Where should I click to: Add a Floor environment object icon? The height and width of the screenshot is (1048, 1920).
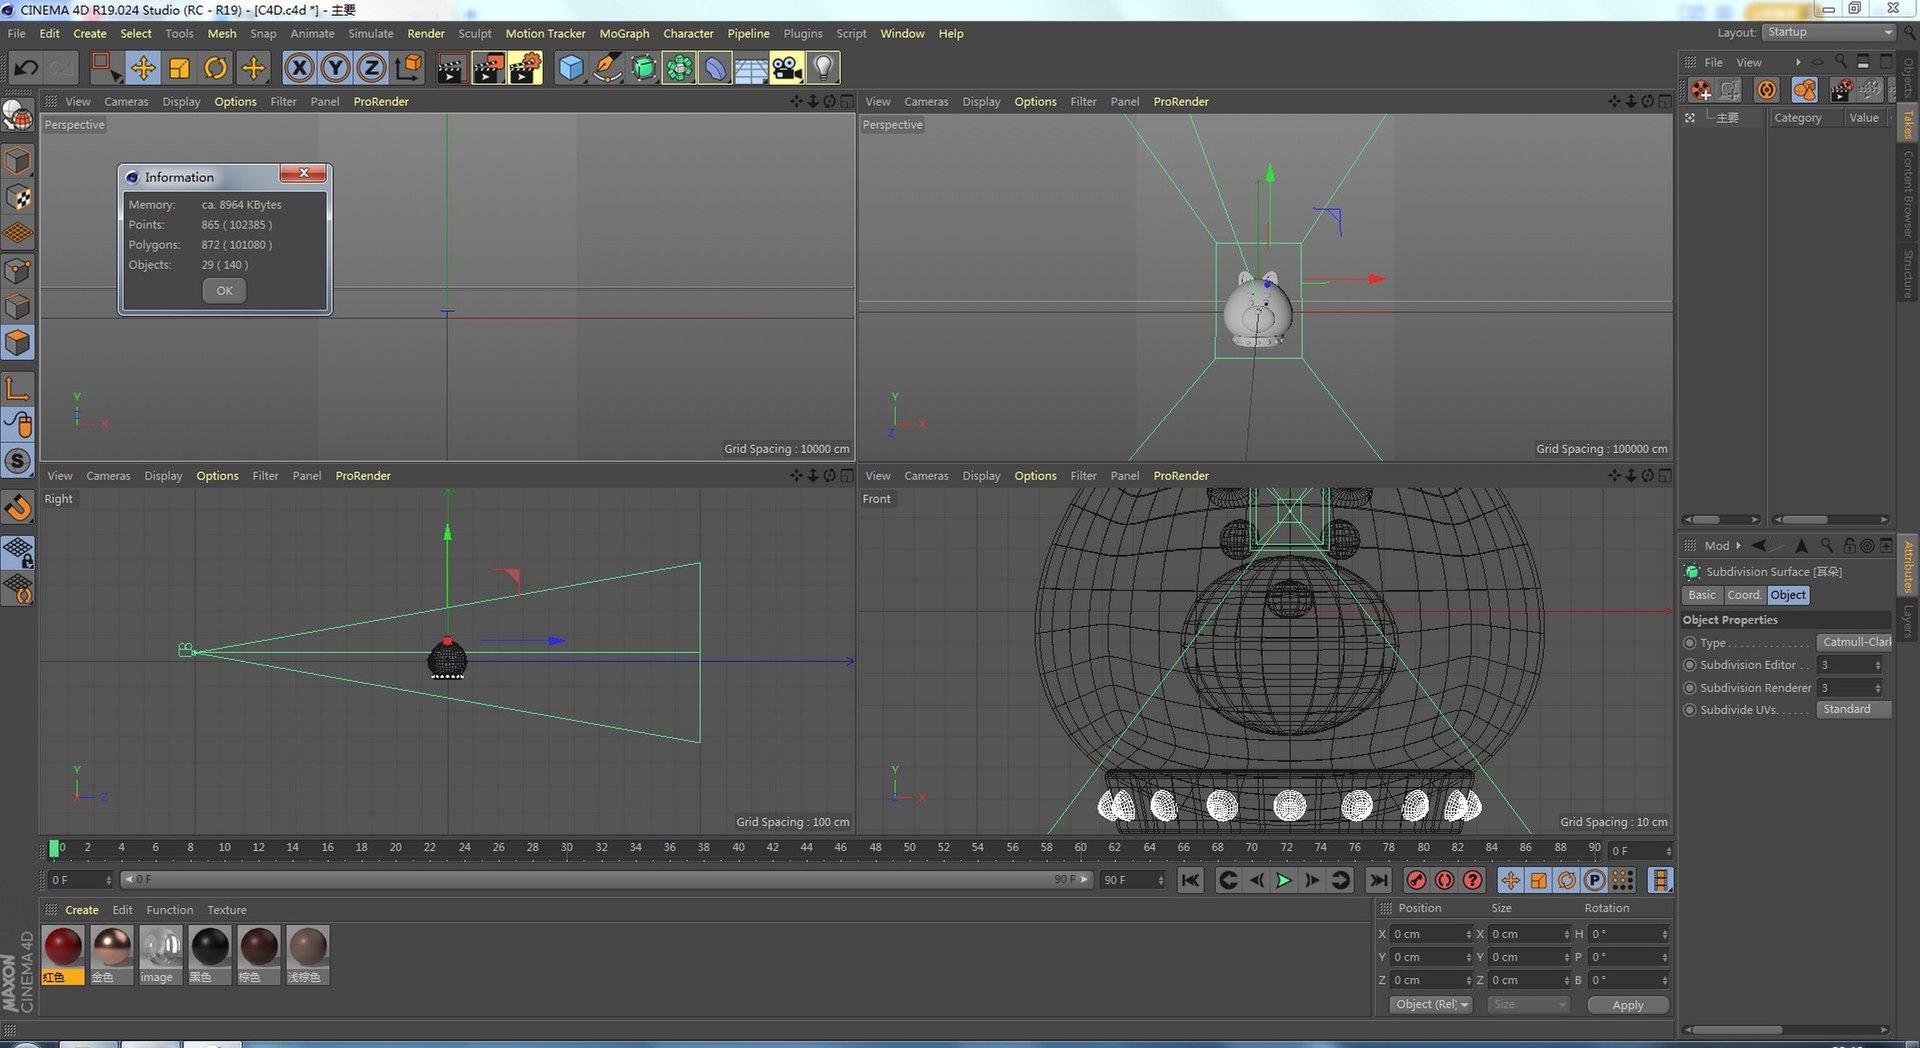(x=751, y=68)
